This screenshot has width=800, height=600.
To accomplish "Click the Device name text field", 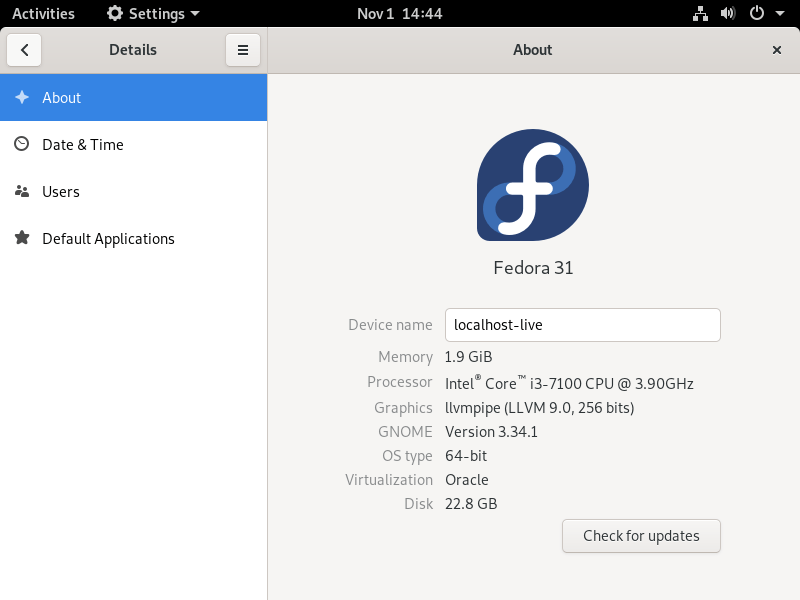I will pyautogui.click(x=583, y=325).
